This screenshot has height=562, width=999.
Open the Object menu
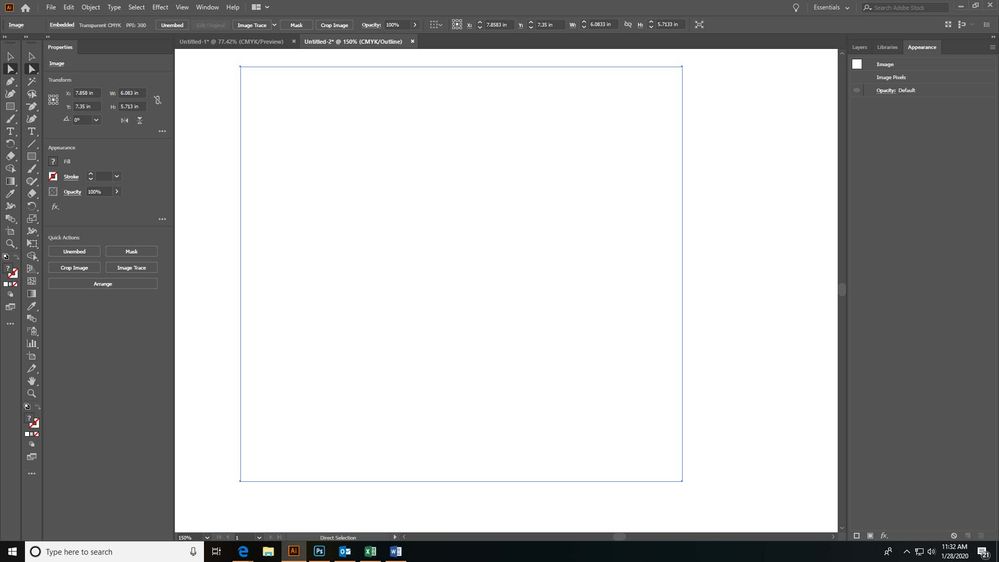(90, 8)
